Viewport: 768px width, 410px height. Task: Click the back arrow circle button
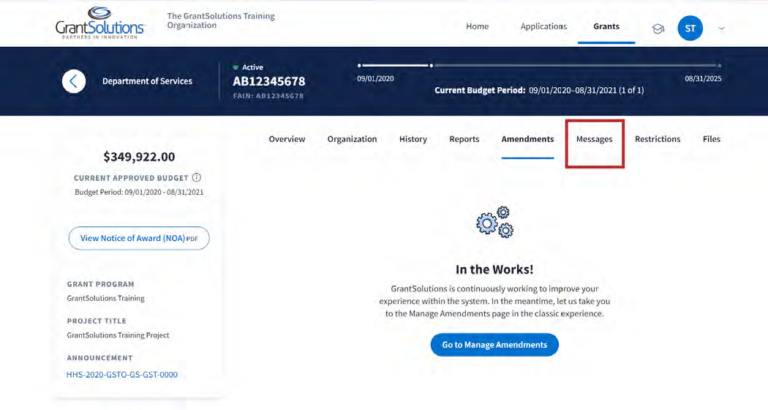pyautogui.click(x=74, y=81)
